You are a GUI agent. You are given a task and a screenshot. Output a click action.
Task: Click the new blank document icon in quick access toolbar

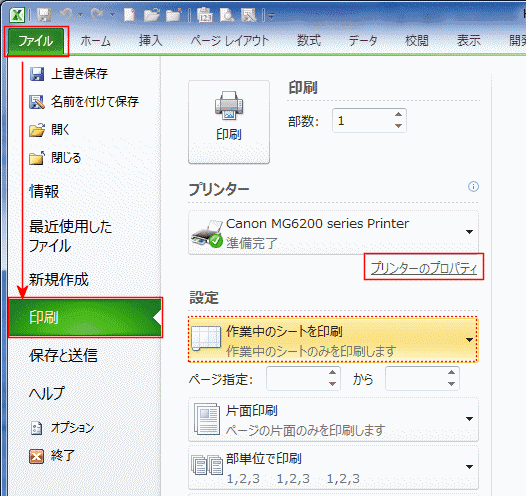click(x=129, y=15)
